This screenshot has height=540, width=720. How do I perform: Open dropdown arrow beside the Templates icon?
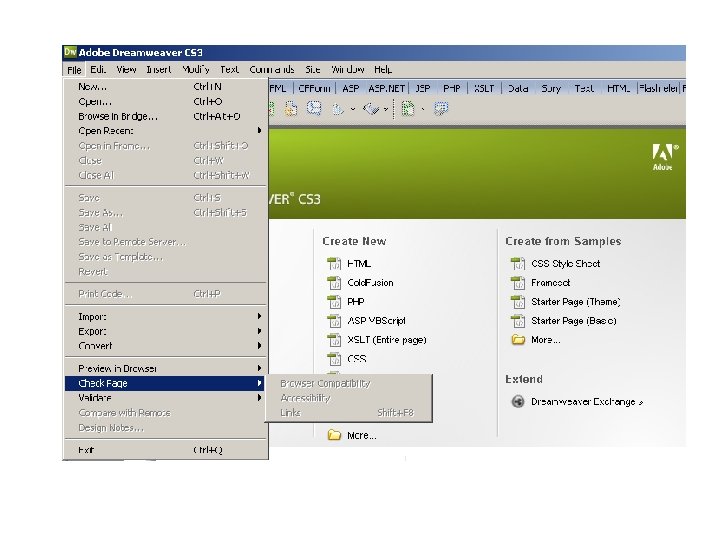422,109
